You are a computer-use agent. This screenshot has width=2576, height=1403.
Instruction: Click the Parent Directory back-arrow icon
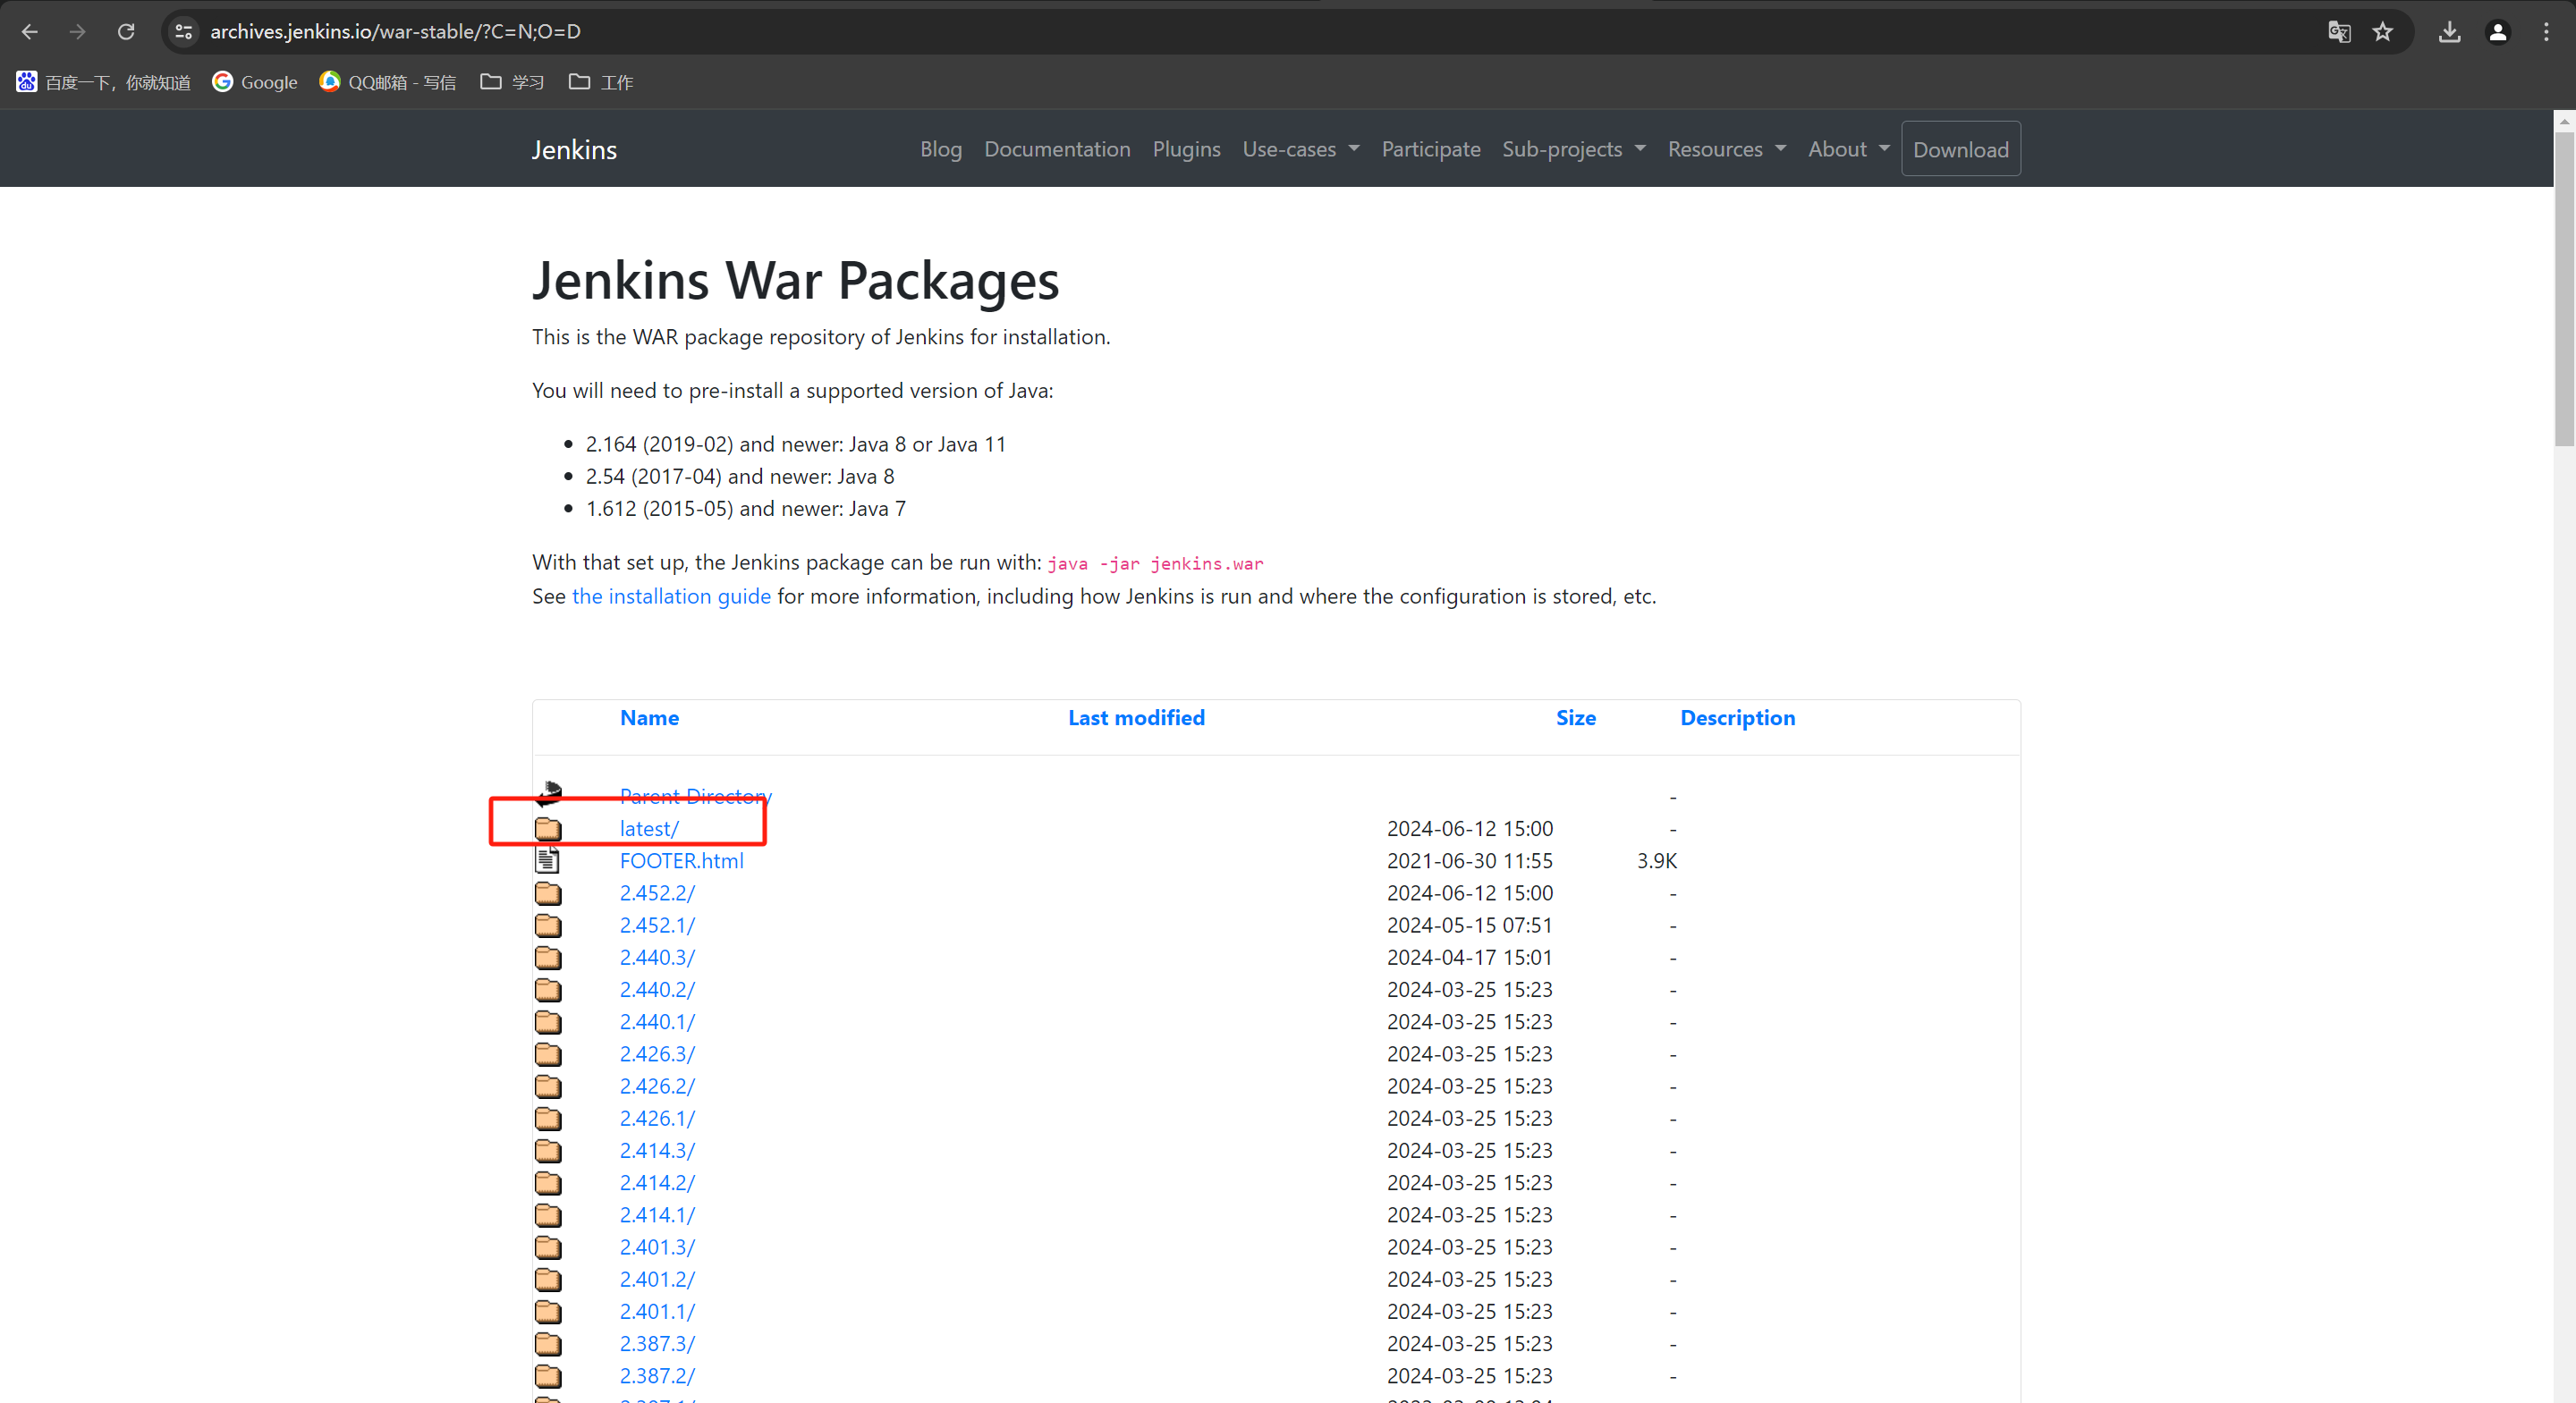point(549,794)
